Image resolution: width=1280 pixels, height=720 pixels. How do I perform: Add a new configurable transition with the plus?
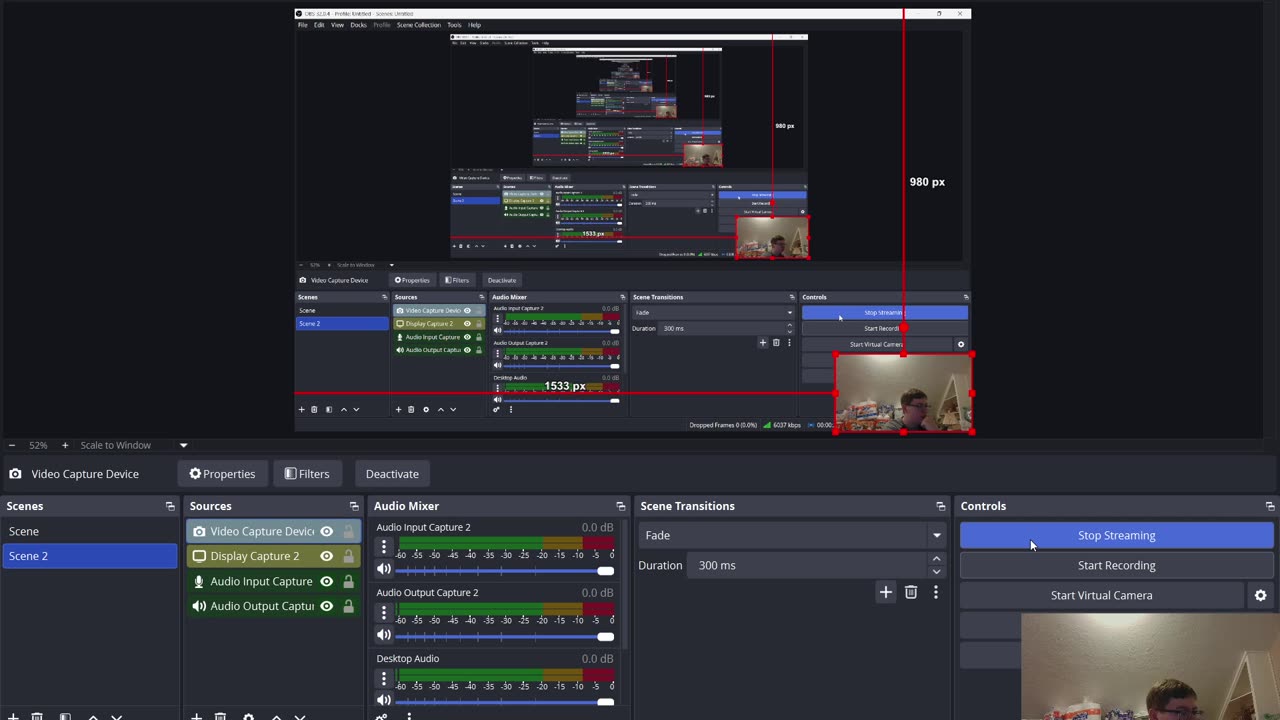(x=885, y=592)
